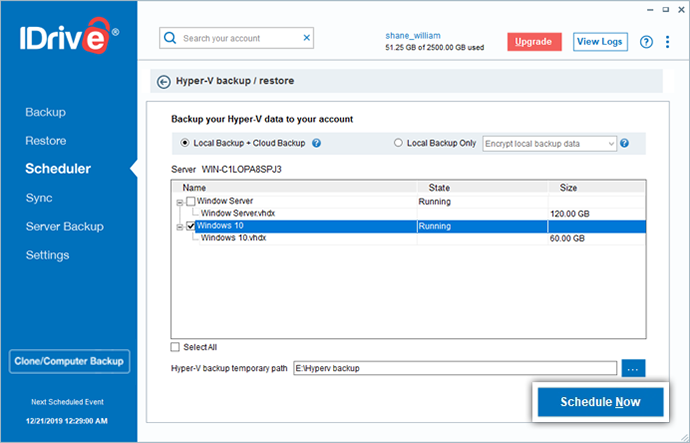Click Clone/Computer Backup button
690x443 pixels.
[x=69, y=361]
